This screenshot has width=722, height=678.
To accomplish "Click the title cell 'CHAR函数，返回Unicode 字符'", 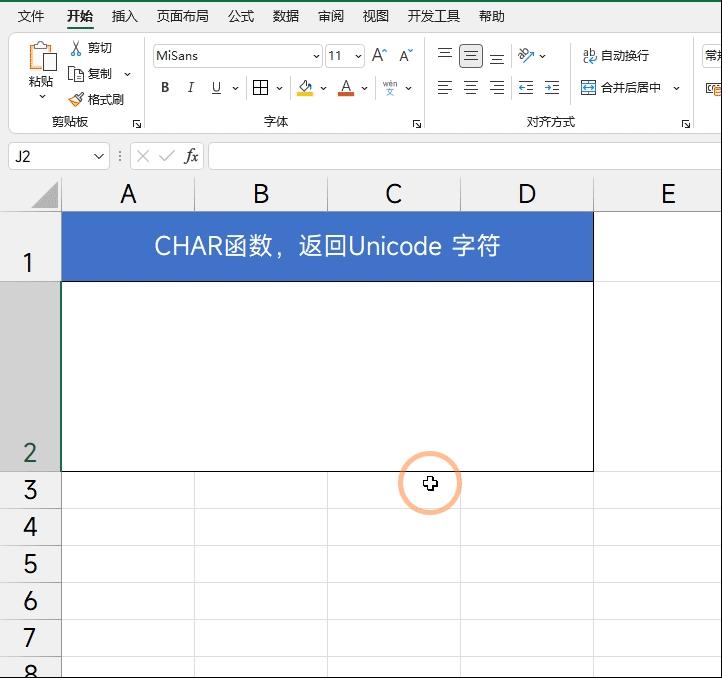I will tap(327, 246).
